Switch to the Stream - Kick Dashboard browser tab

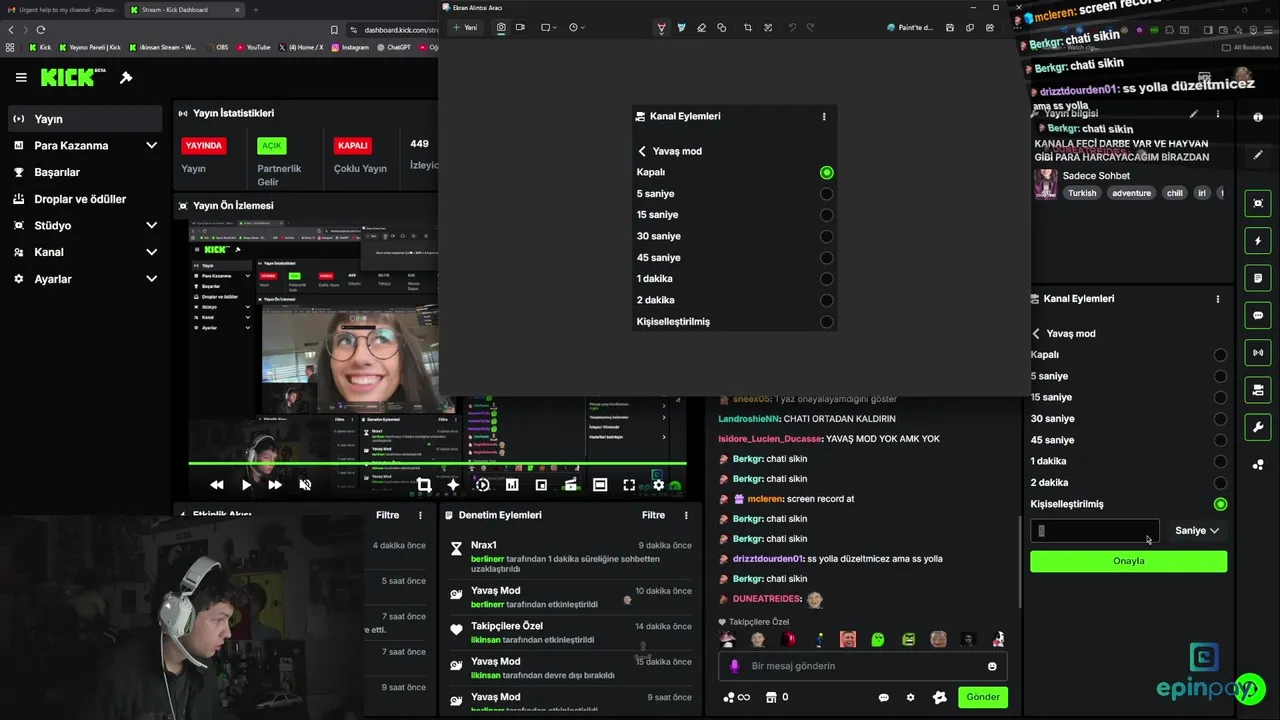(x=183, y=10)
